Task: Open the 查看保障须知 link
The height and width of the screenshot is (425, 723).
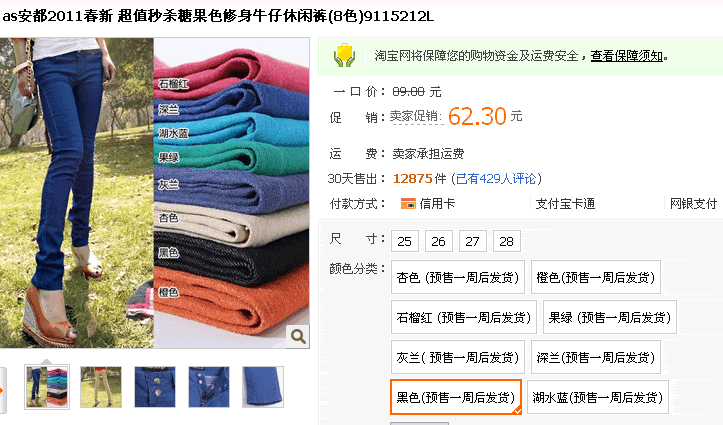Action: pos(627,56)
